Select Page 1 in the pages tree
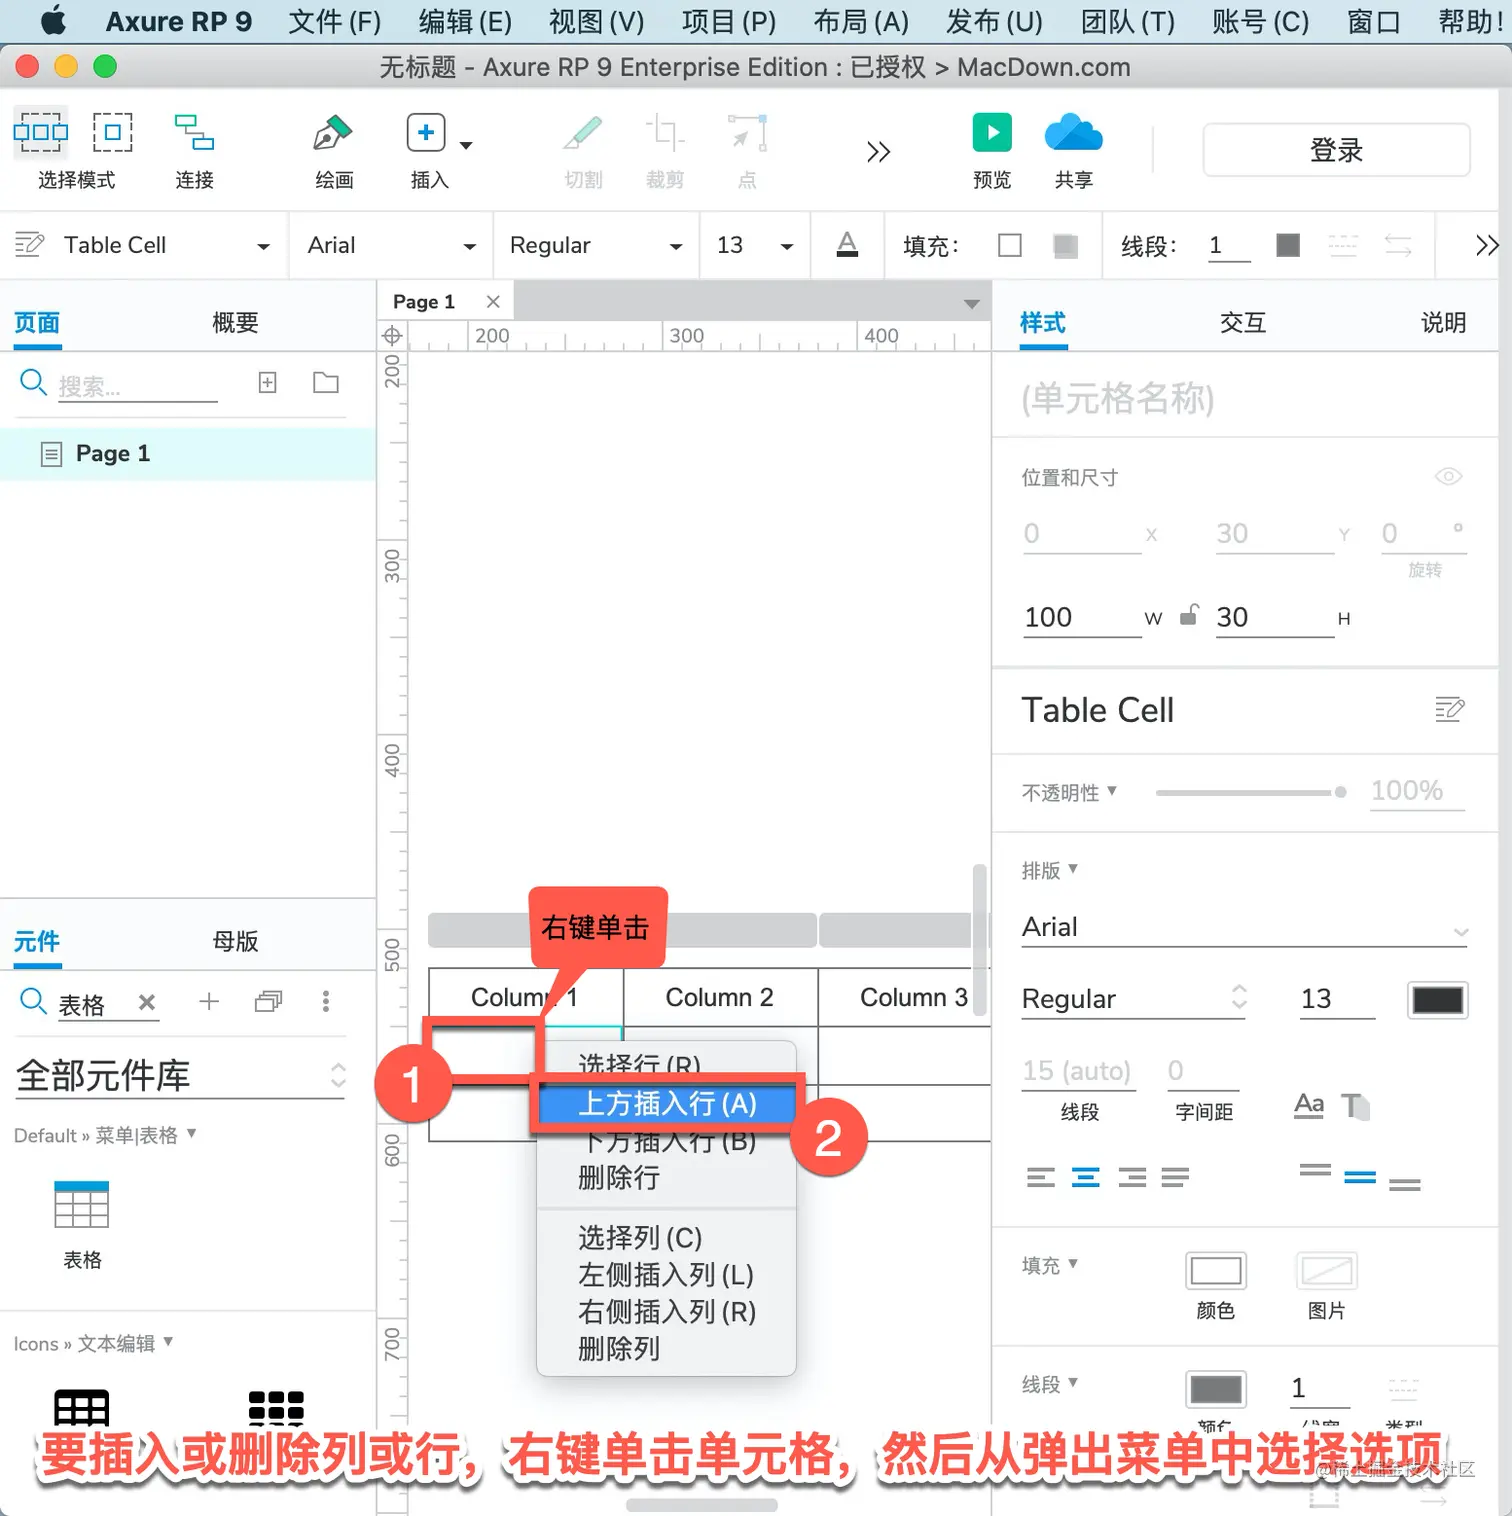 point(187,454)
